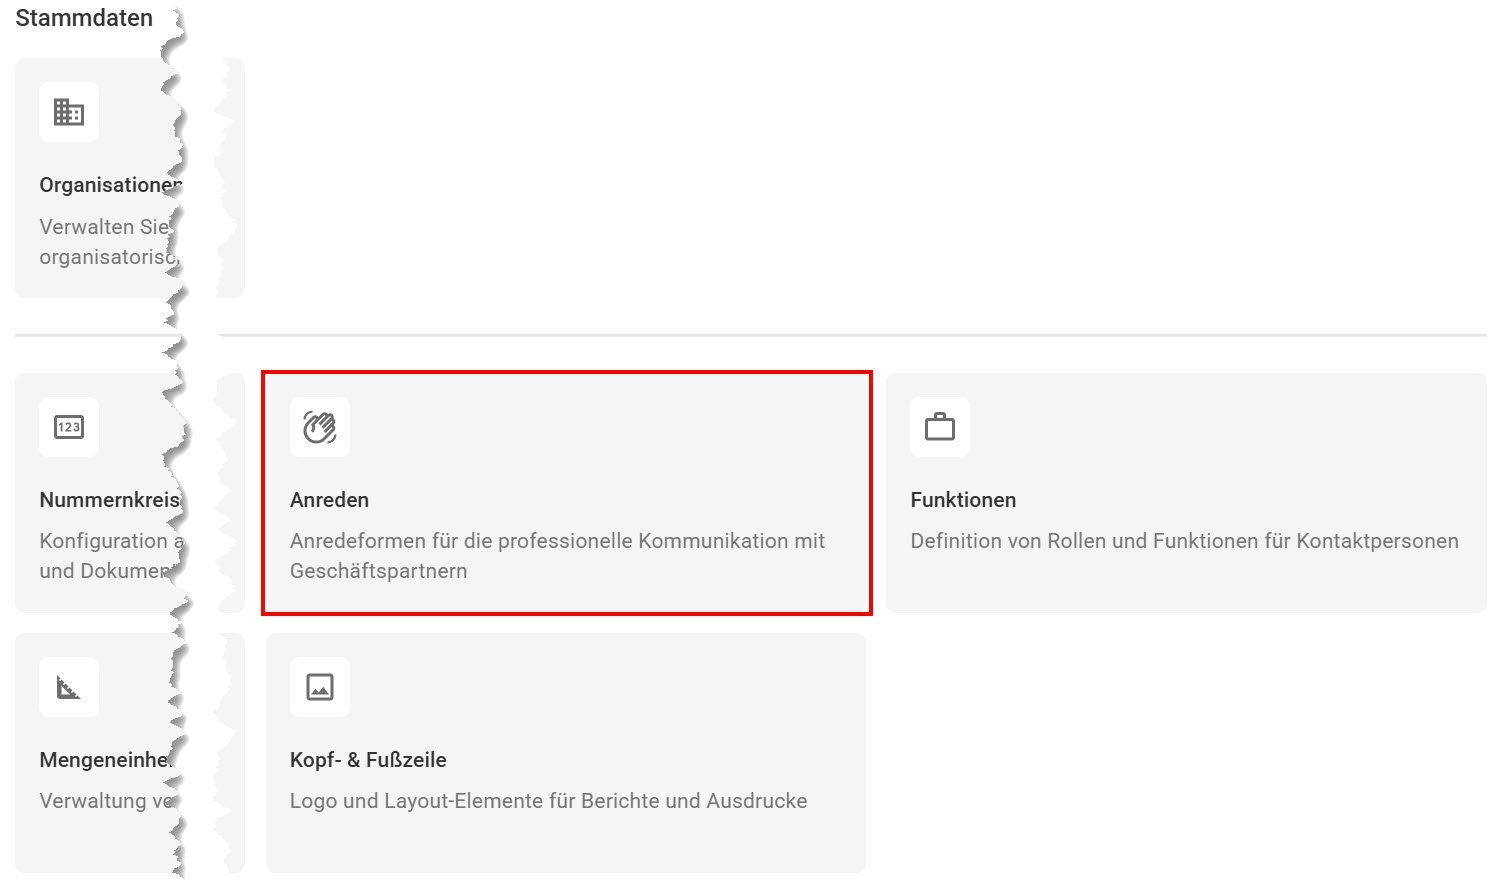Viewport: 1492px width, 882px height.
Task: Click the Funktionen briefcase icon
Action: tap(940, 427)
